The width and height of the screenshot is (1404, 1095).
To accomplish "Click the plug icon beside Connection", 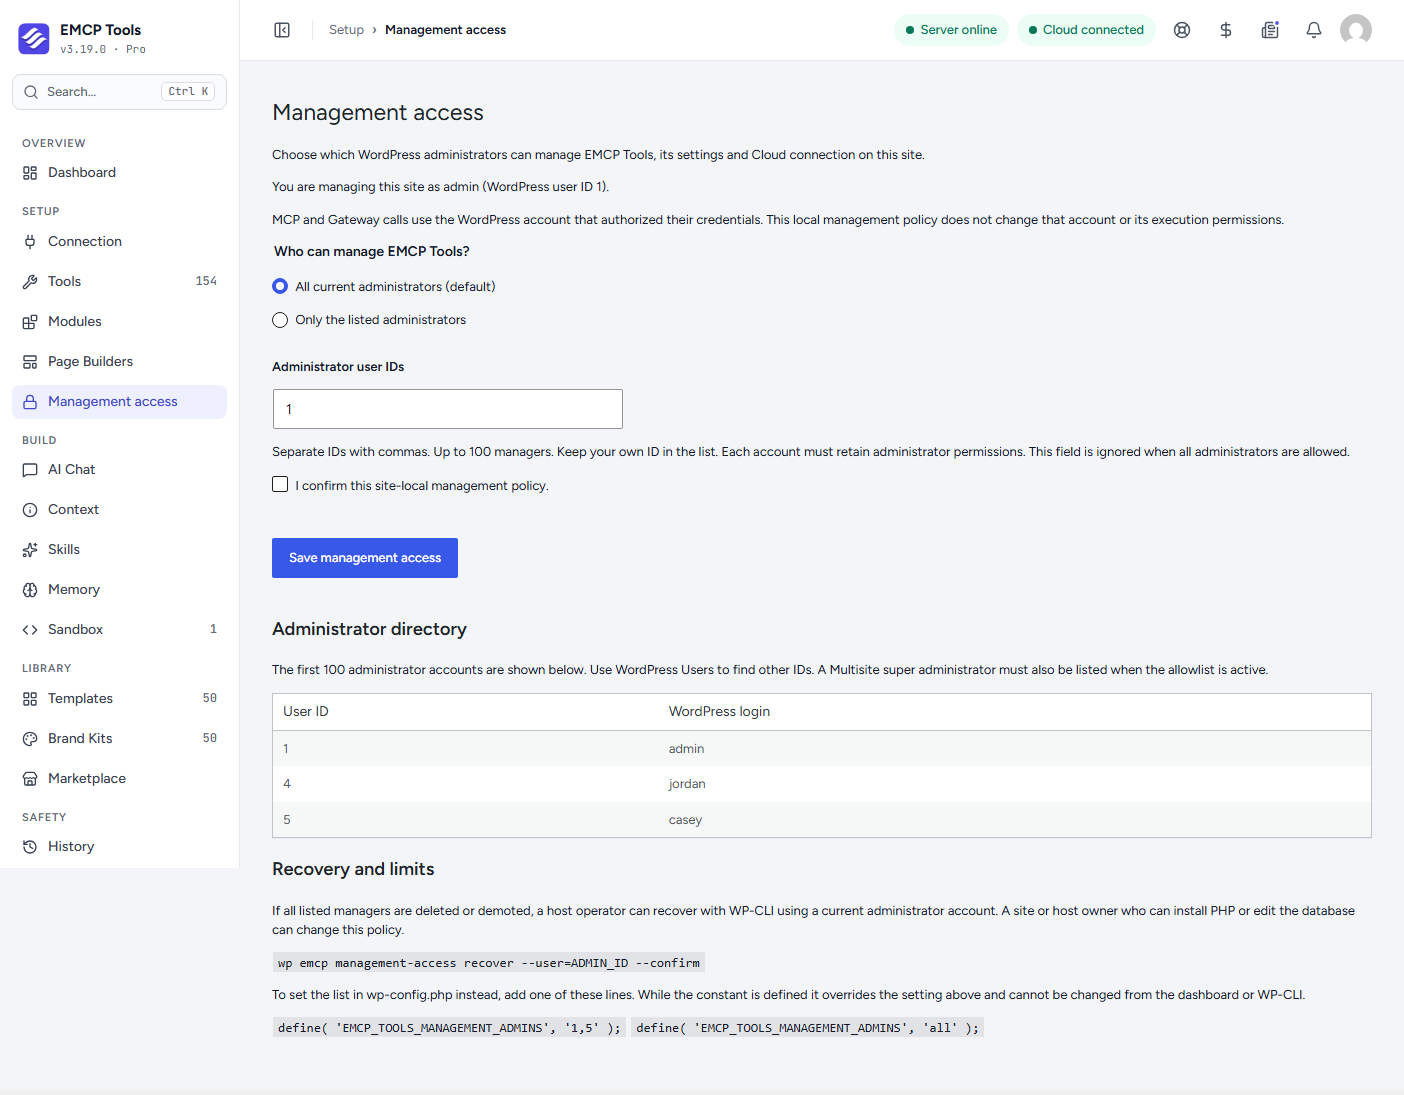I will pos(30,242).
